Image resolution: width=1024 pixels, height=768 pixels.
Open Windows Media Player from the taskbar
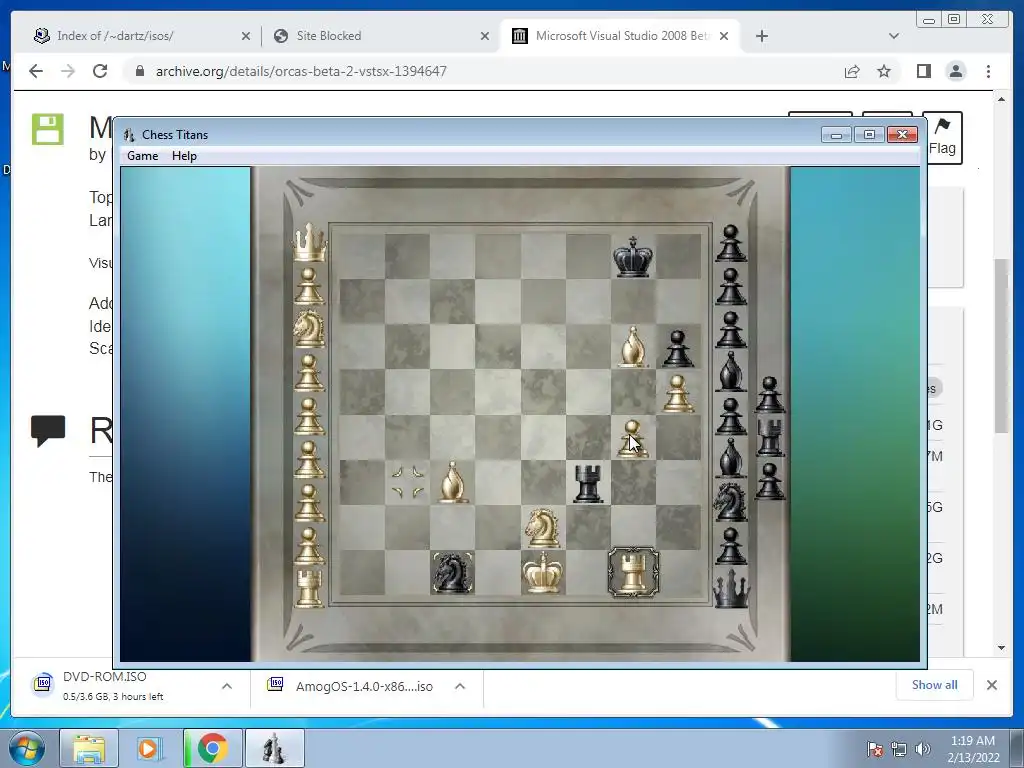pos(150,748)
